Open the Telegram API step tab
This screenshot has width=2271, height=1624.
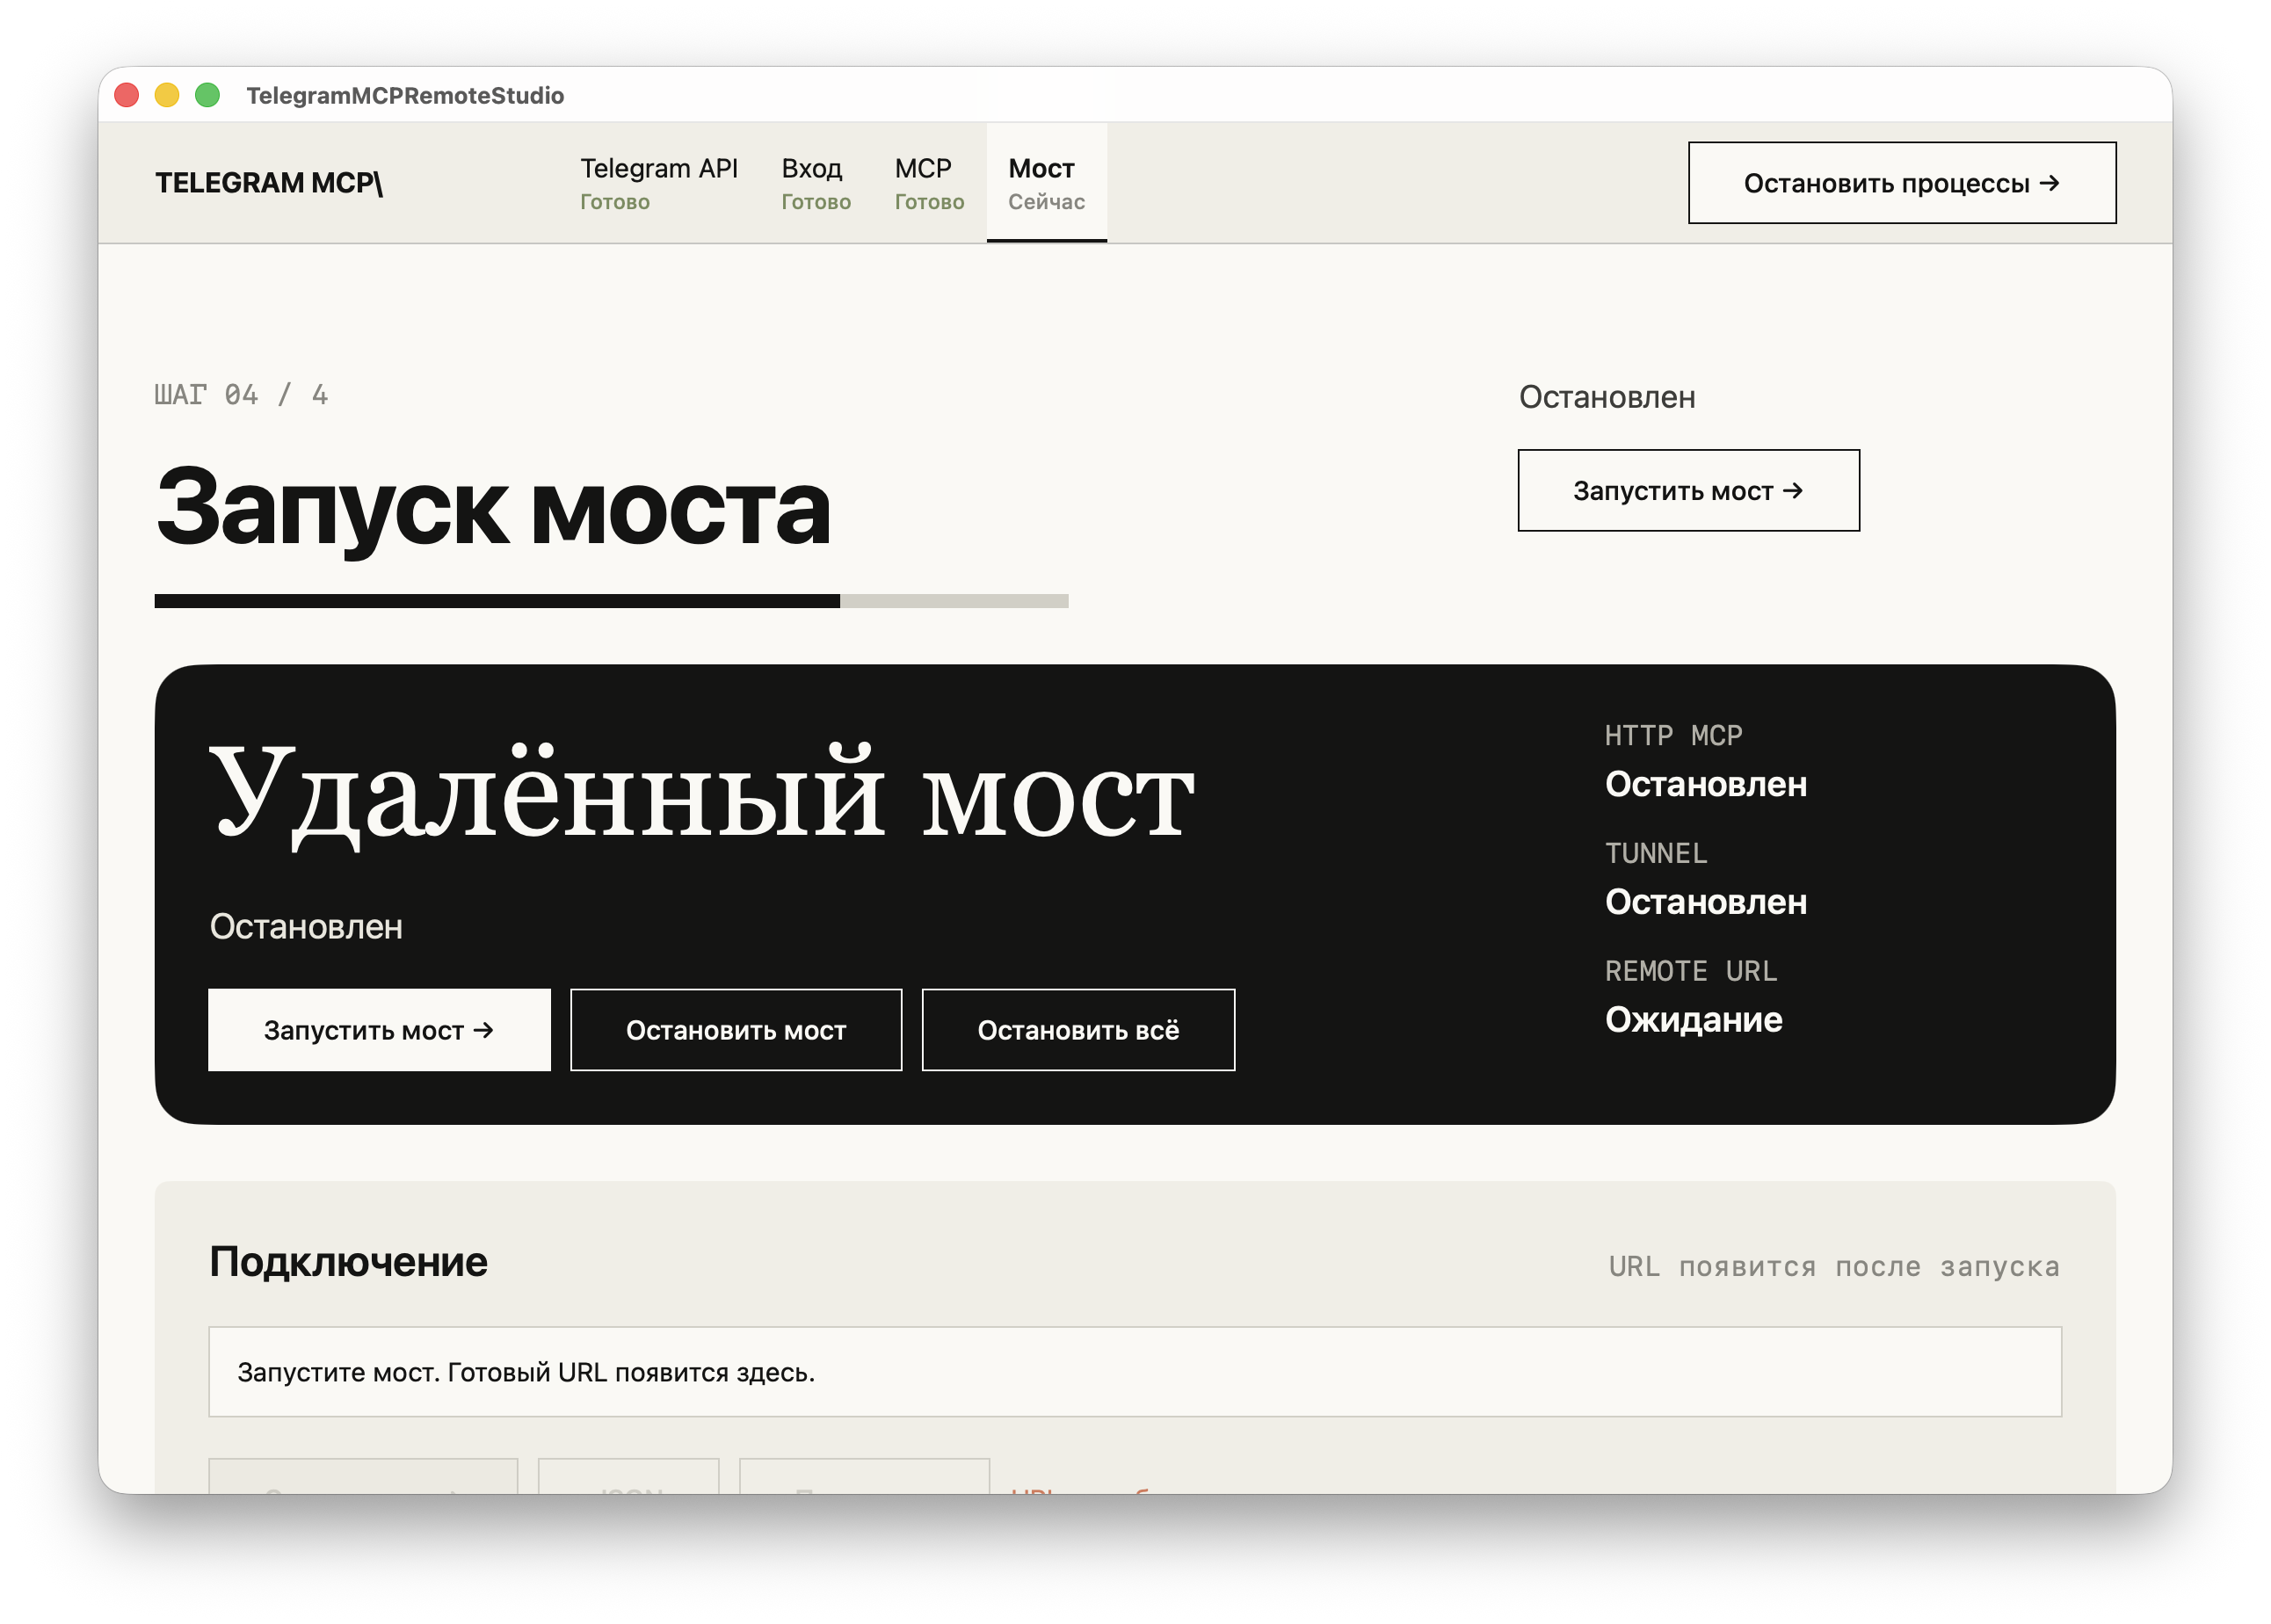(x=658, y=183)
